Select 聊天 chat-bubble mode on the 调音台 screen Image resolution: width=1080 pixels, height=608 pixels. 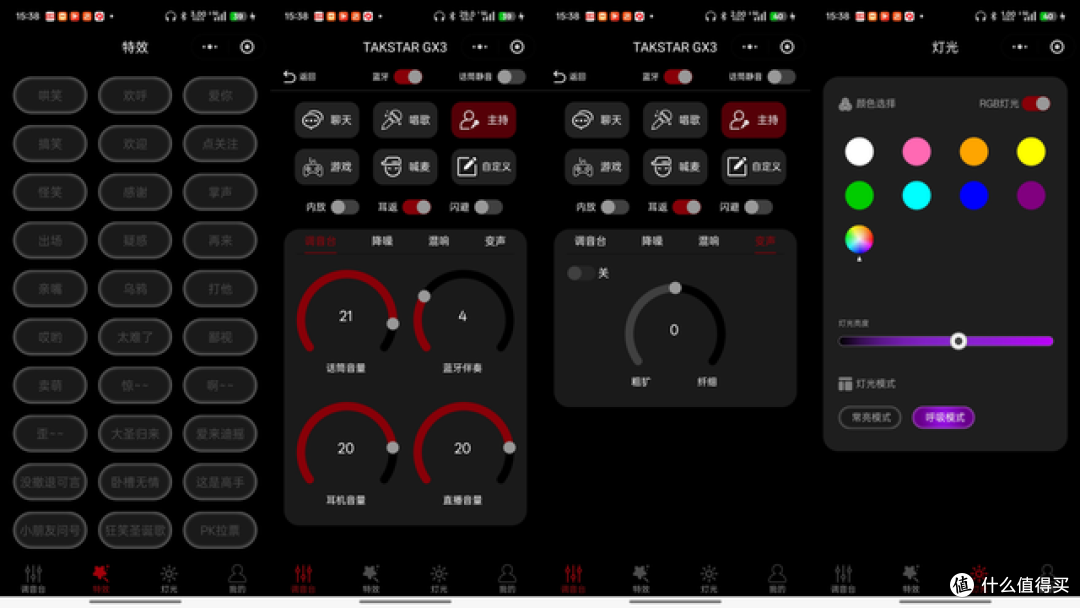327,120
